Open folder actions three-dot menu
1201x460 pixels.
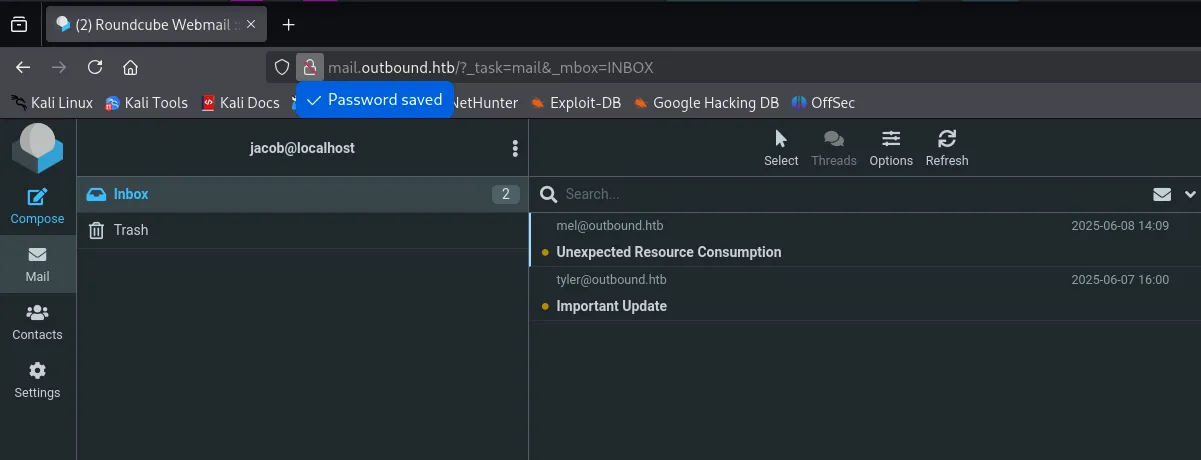[515, 149]
